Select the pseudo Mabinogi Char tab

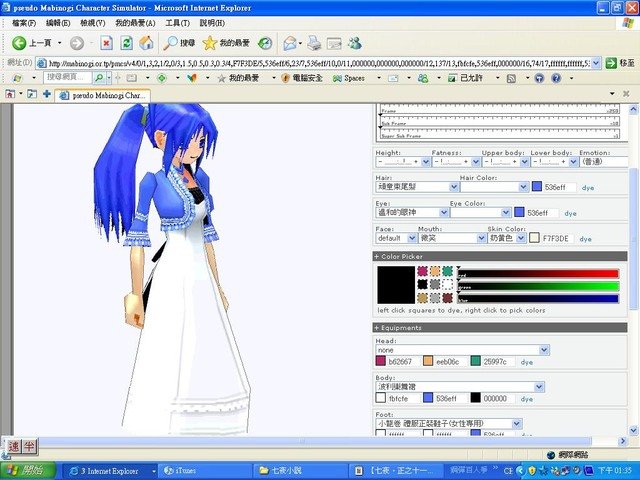click(x=103, y=96)
